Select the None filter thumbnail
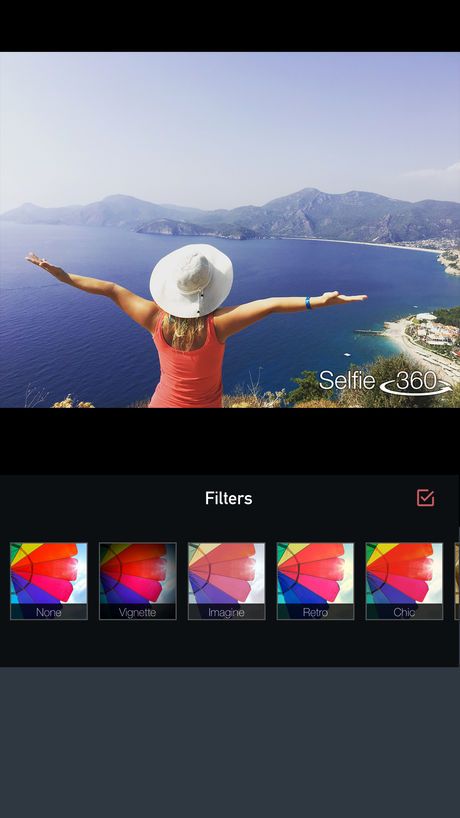 coord(49,581)
